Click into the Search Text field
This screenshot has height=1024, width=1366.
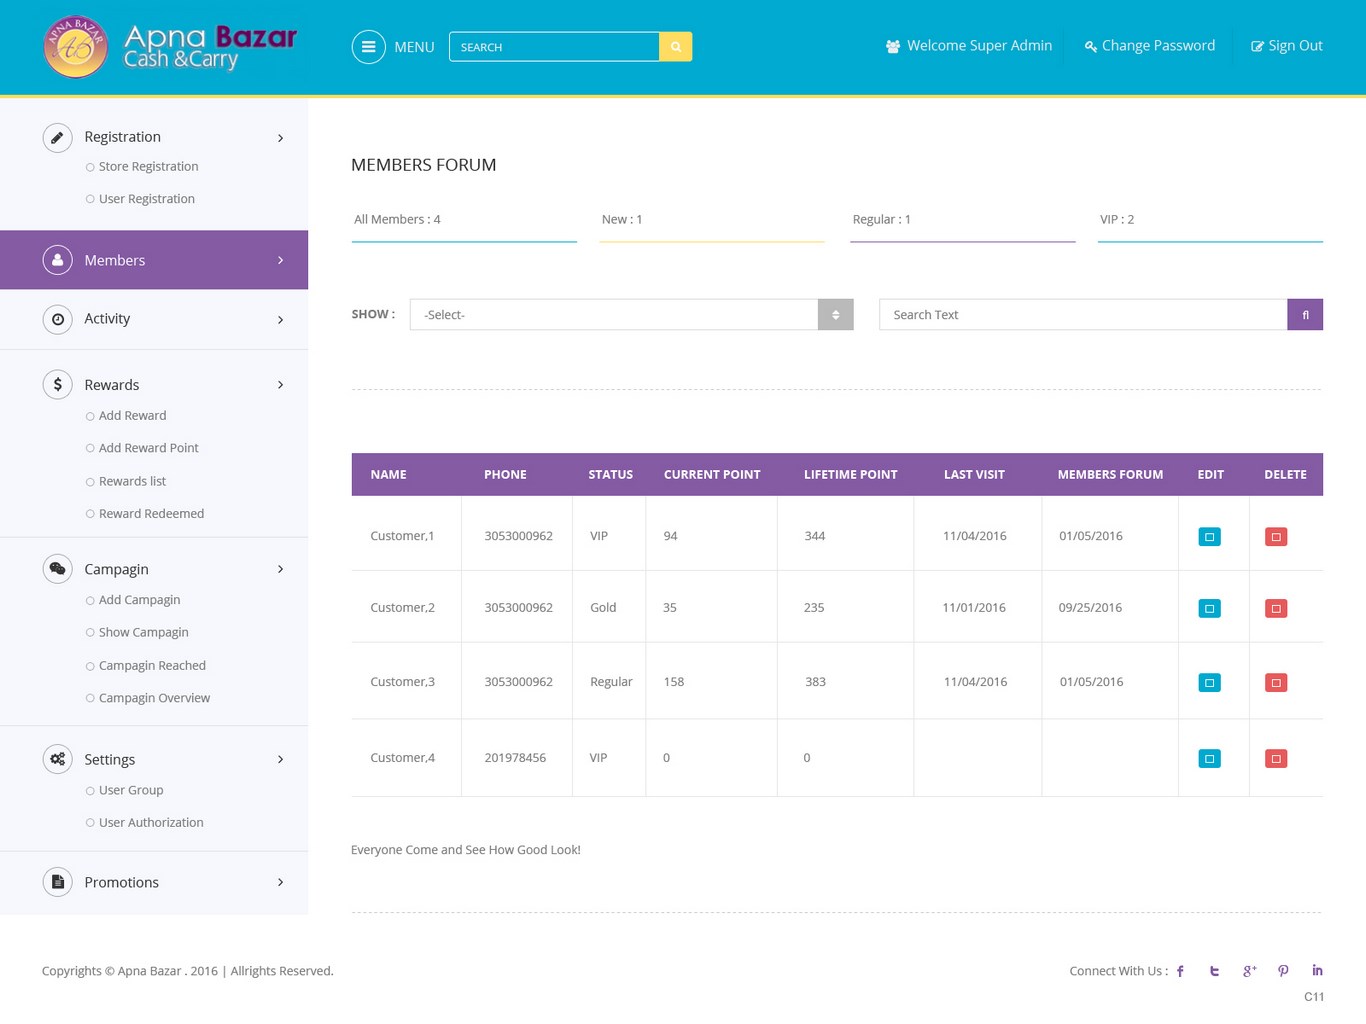click(1082, 315)
